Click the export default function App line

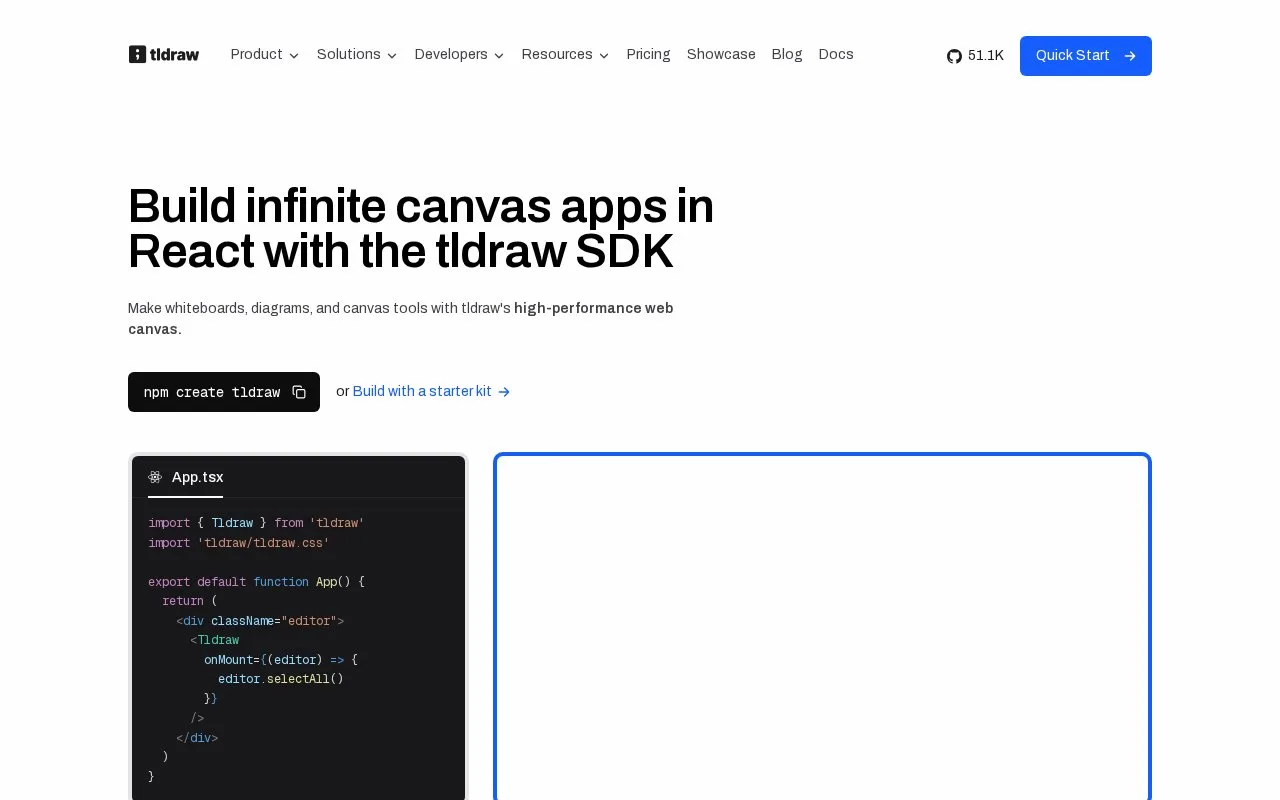tap(257, 582)
